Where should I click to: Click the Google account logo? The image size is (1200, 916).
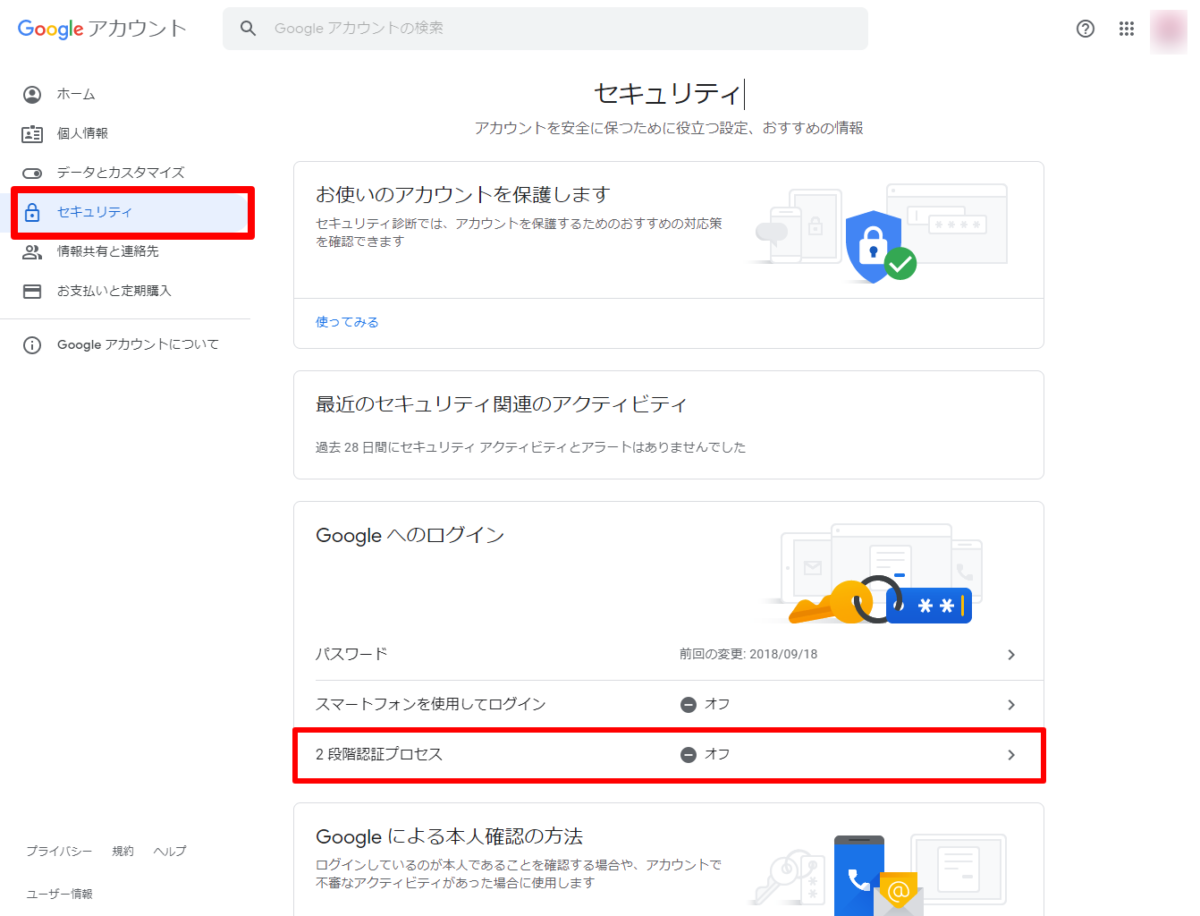[x=102, y=28]
